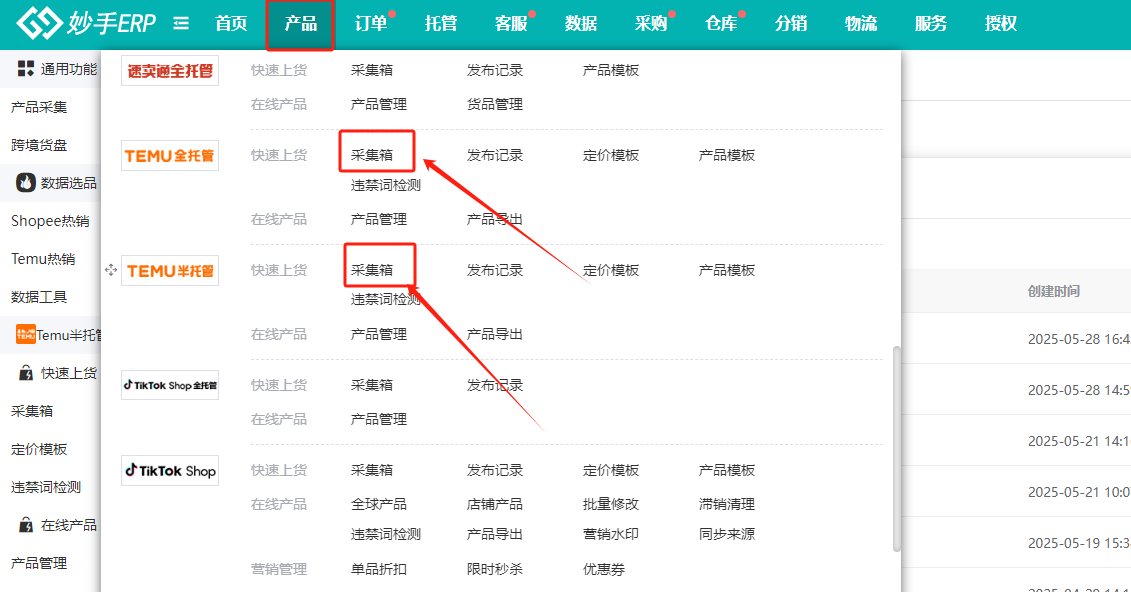Open 限时秒杀 under TikTok Shop
Image resolution: width=1131 pixels, height=592 pixels.
(x=495, y=569)
